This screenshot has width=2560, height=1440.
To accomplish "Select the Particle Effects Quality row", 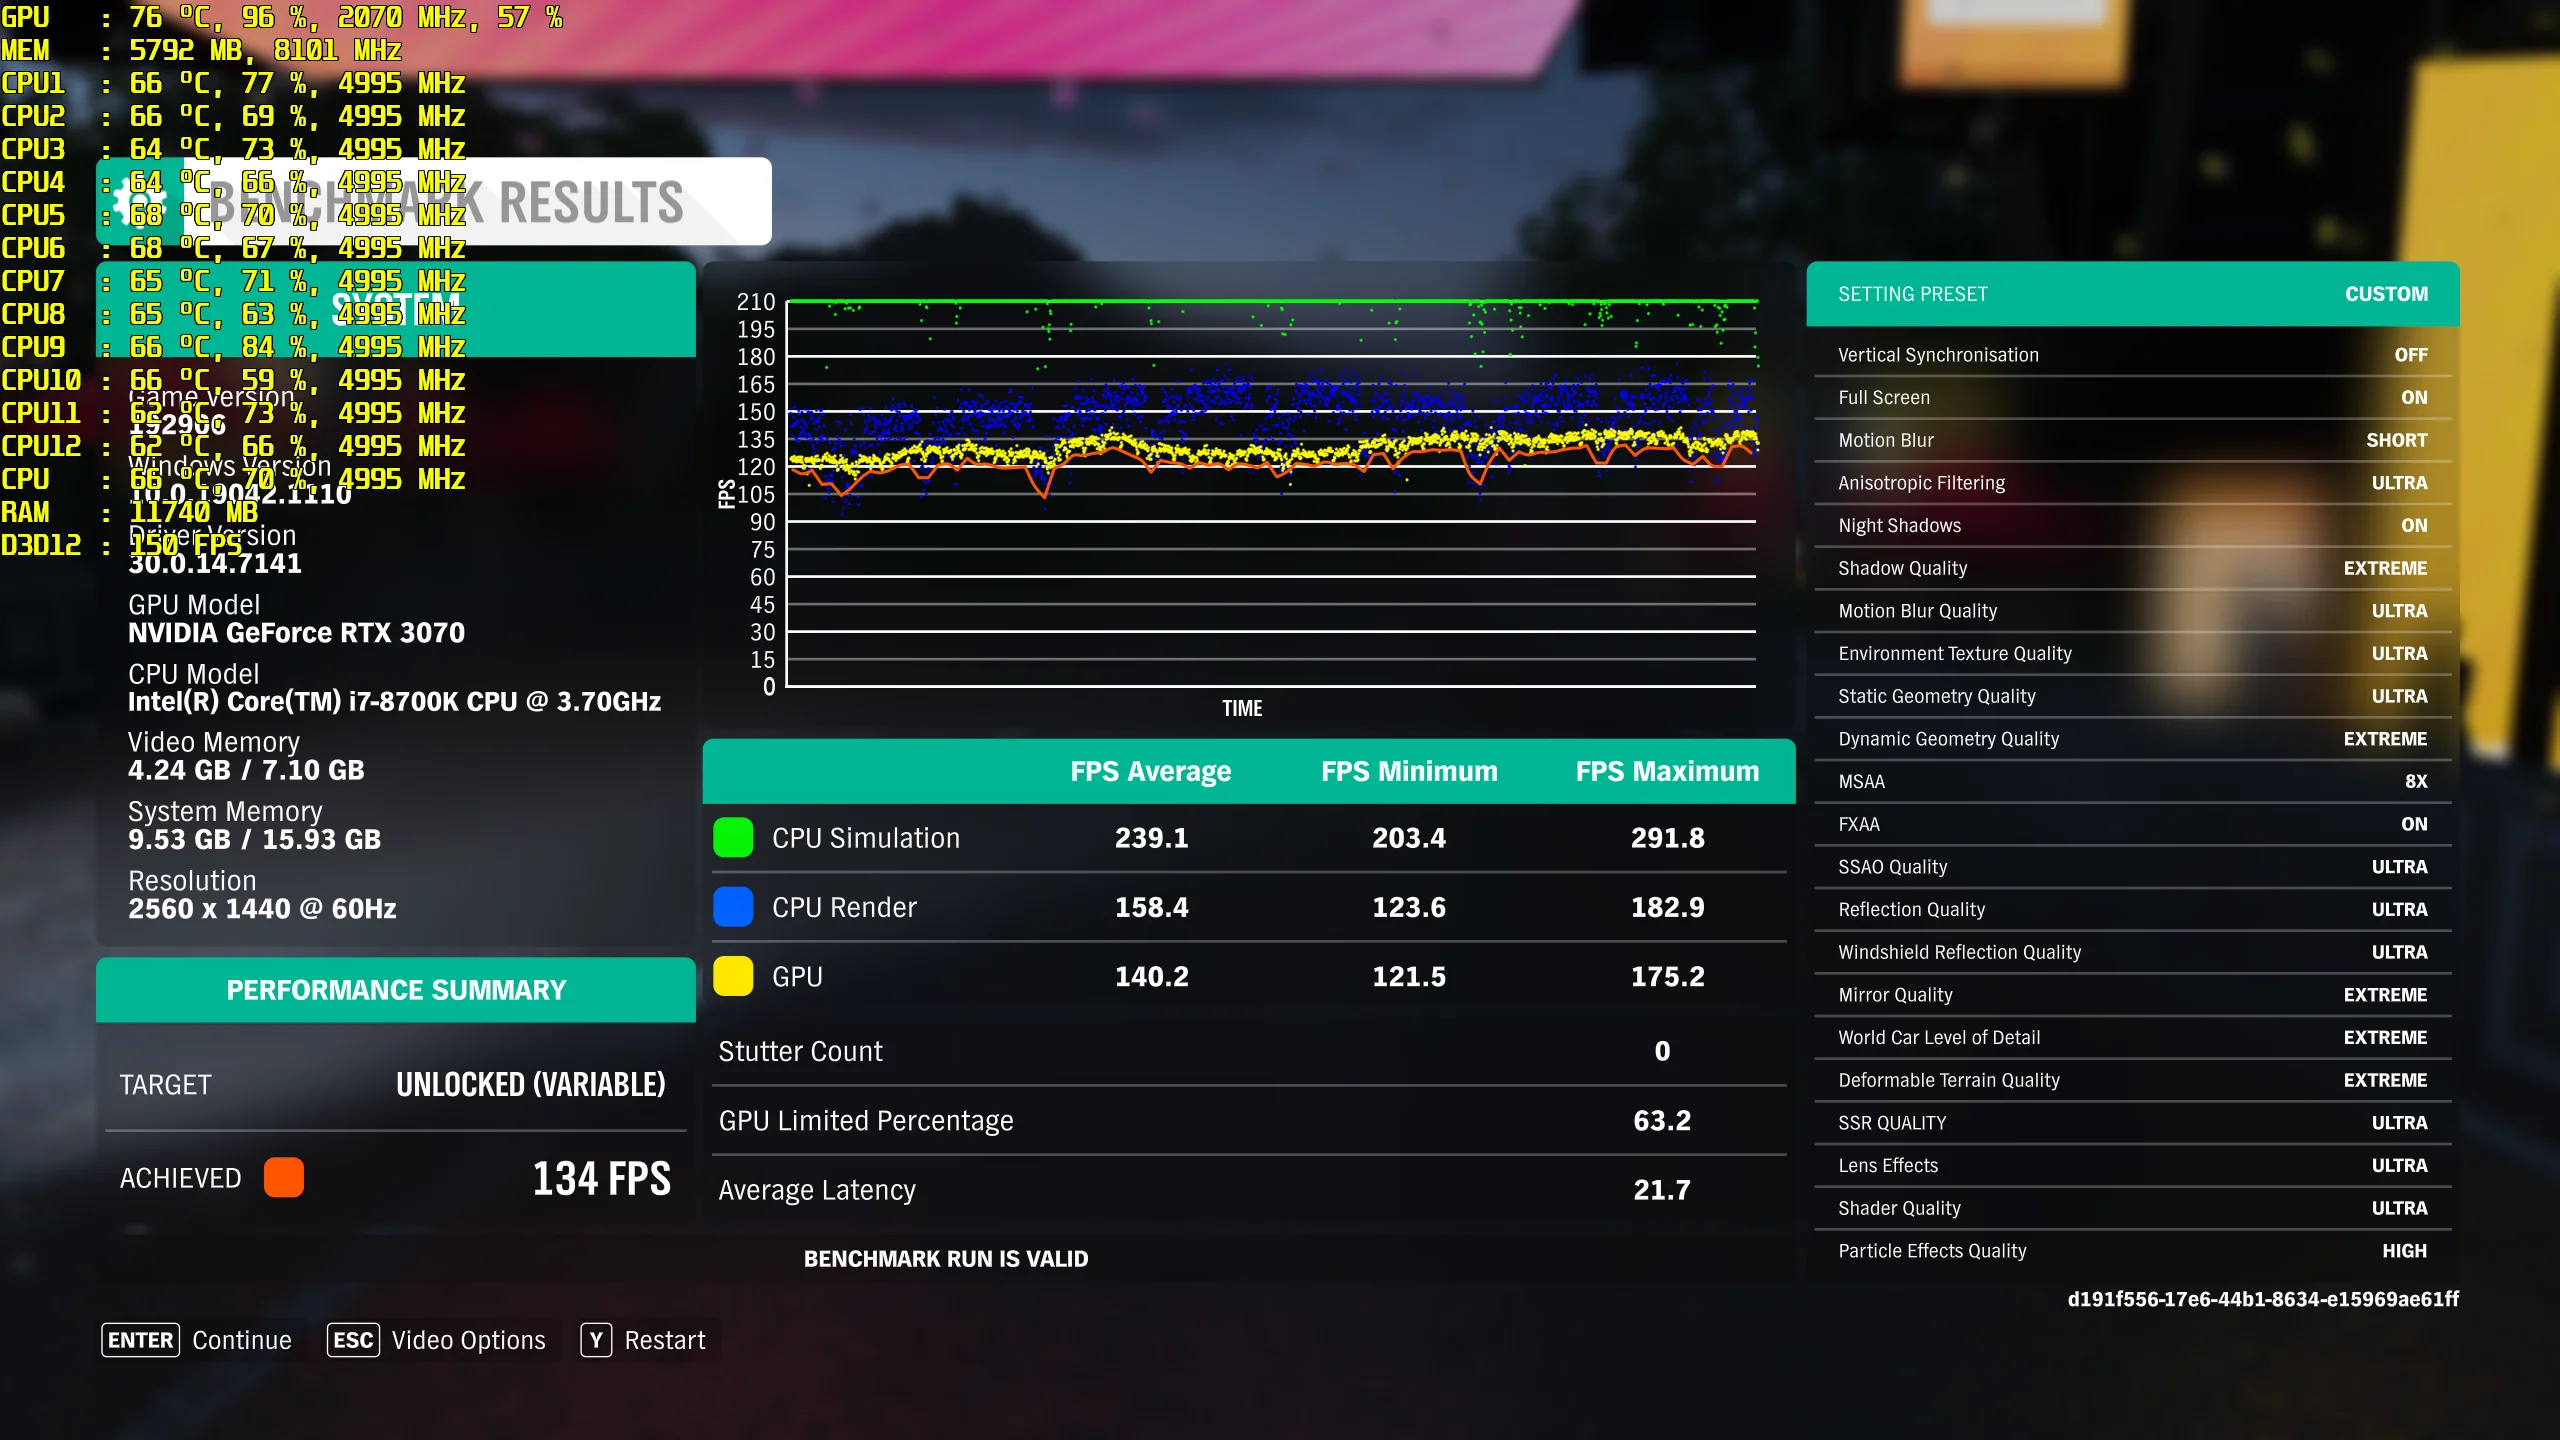I will (2133, 1251).
